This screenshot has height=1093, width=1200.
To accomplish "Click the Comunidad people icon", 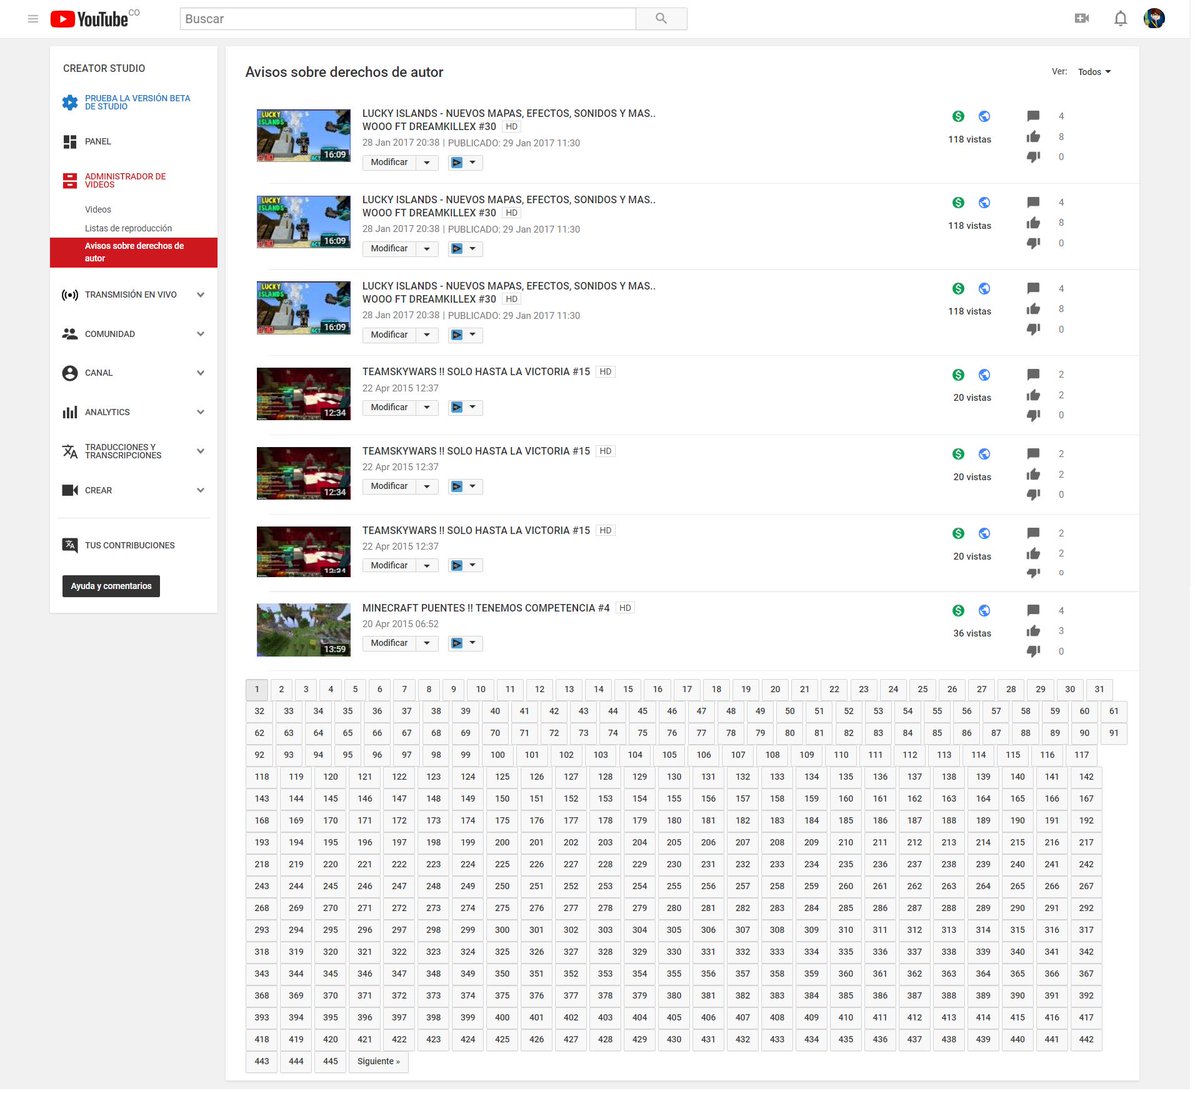I will tap(70, 334).
